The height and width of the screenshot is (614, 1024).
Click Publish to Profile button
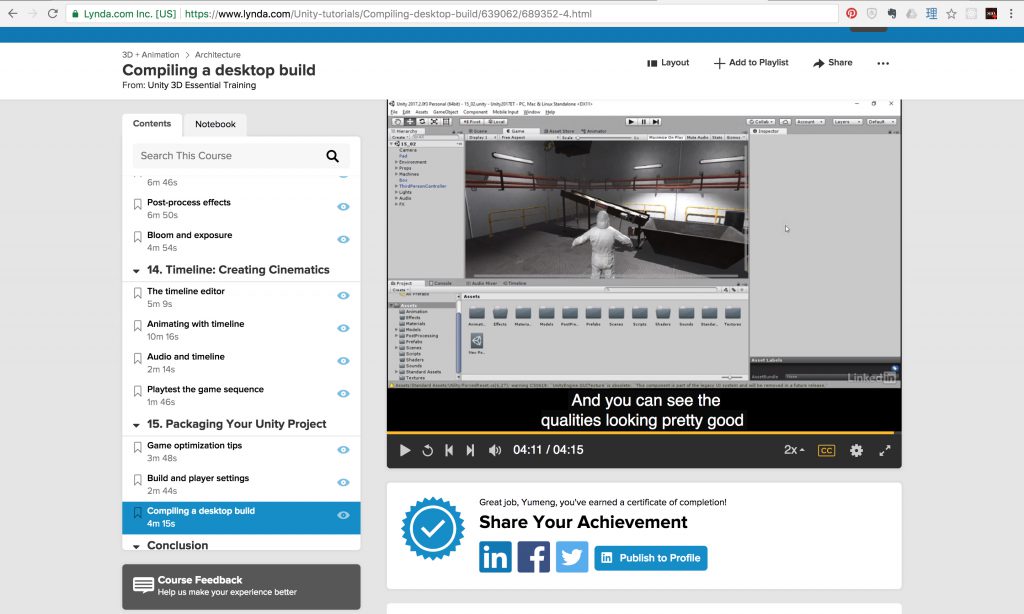click(650, 558)
